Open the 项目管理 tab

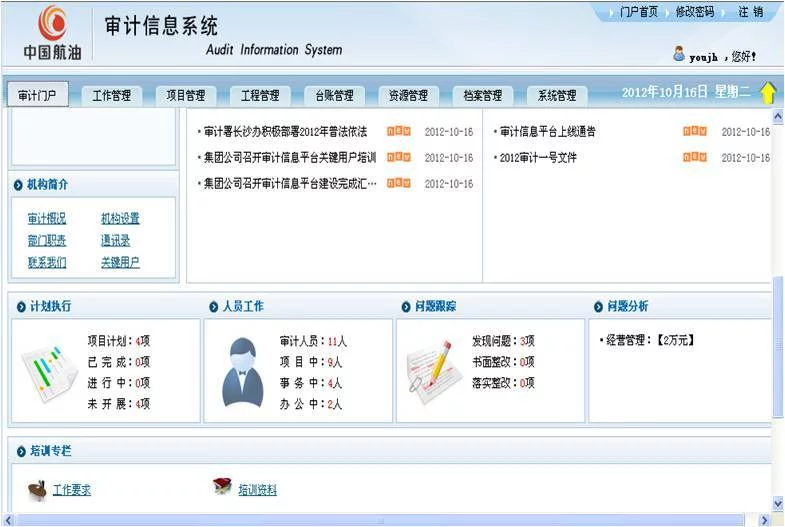pyautogui.click(x=186, y=96)
